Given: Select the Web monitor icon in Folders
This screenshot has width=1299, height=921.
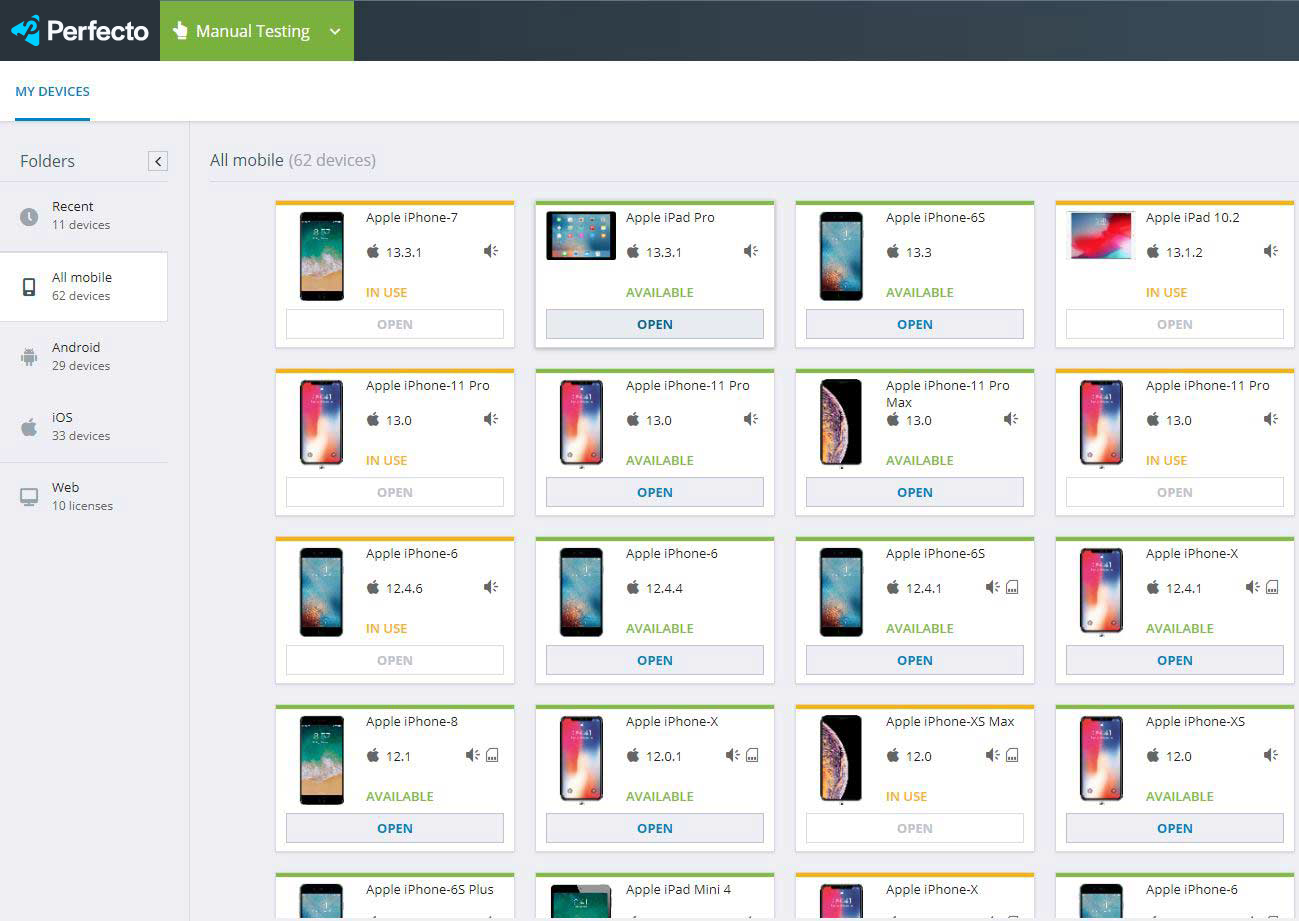Looking at the screenshot, I should coord(29,497).
